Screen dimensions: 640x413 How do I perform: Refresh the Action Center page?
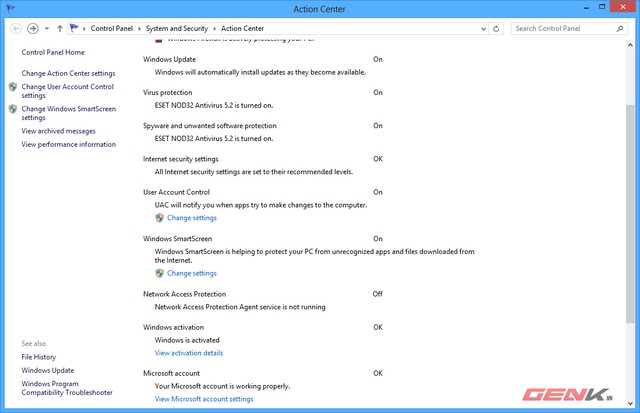pos(496,29)
